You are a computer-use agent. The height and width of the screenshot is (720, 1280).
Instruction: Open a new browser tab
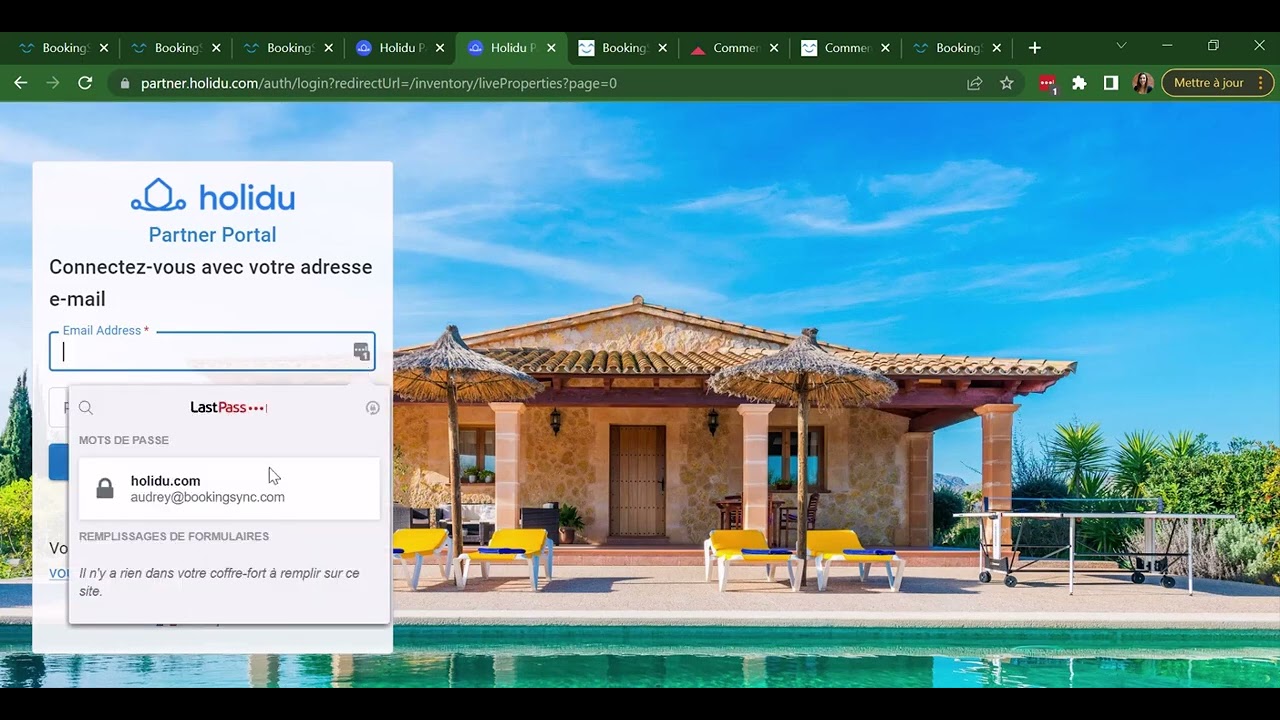pyautogui.click(x=1035, y=47)
